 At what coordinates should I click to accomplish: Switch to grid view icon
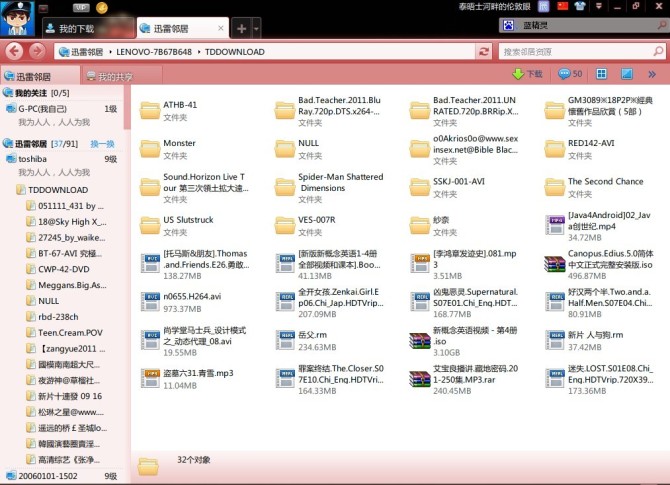tap(601, 74)
